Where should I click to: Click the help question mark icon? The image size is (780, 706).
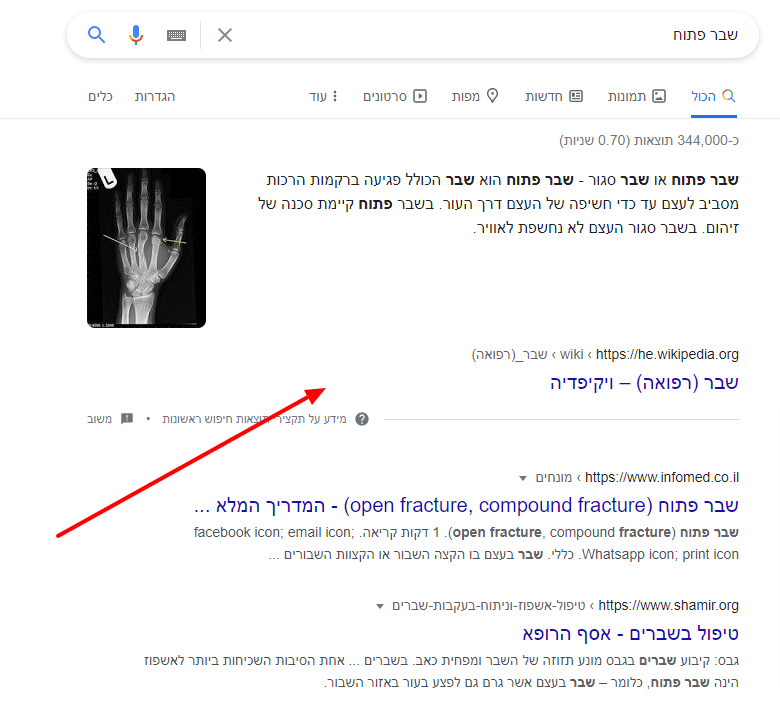point(362,419)
